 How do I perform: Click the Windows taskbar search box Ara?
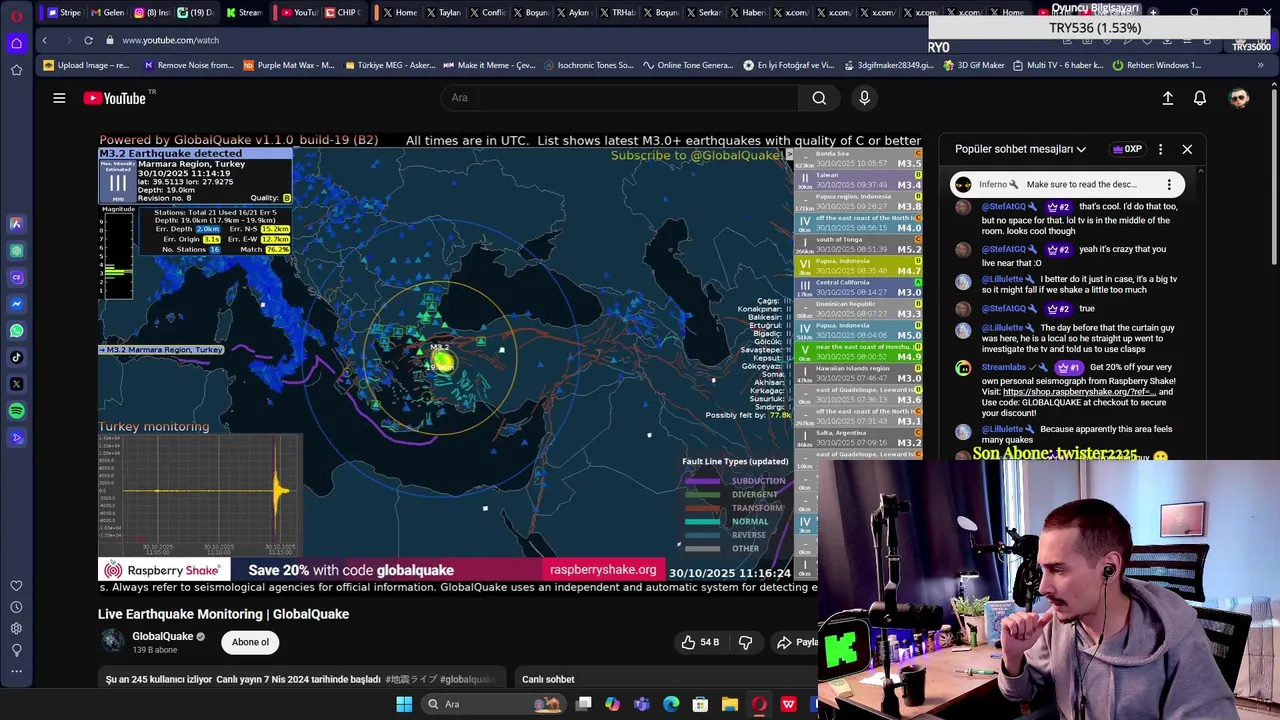(492, 704)
